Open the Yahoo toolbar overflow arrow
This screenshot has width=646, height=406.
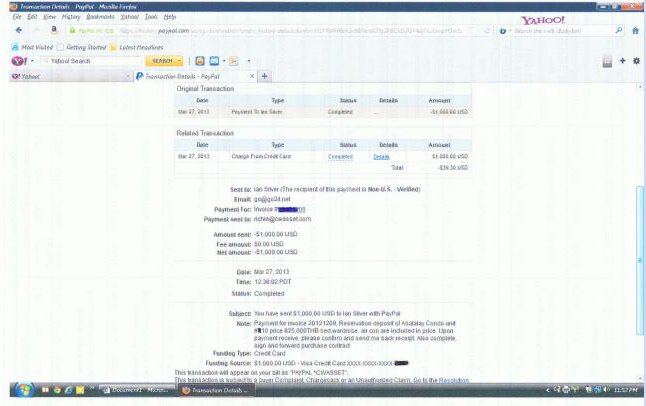(x=248, y=61)
